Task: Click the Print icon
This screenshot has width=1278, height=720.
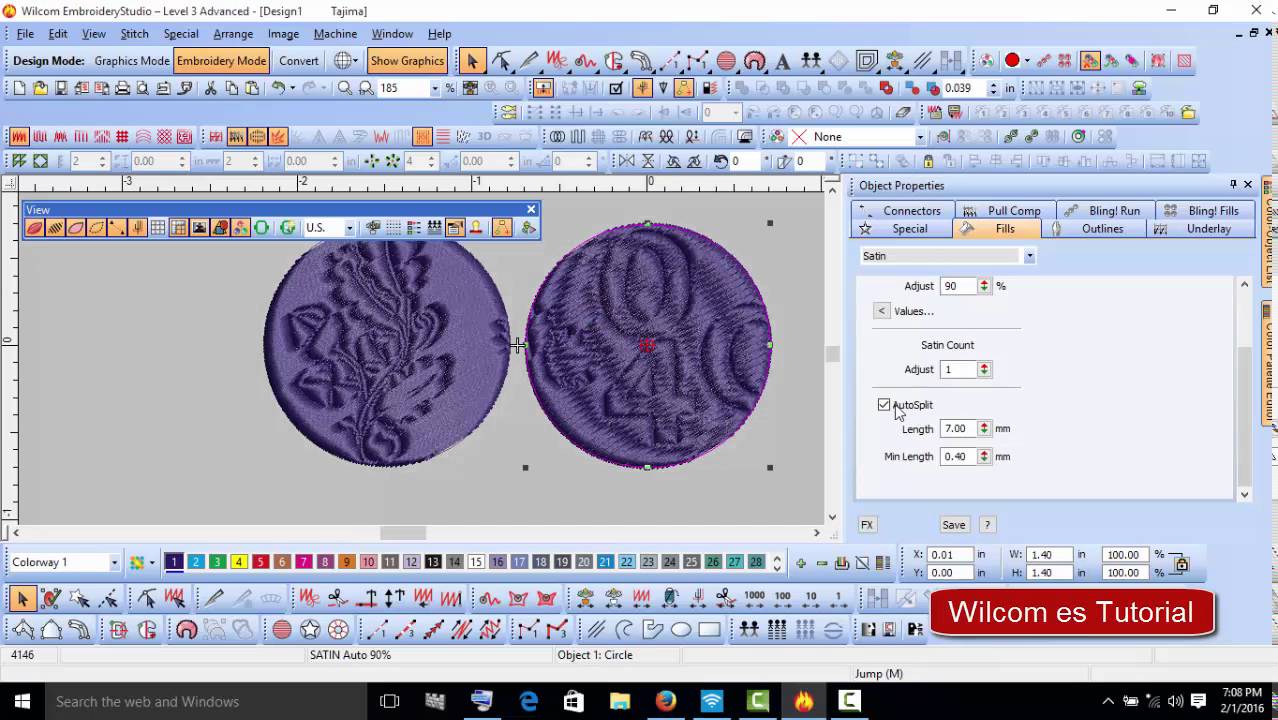Action: tap(122, 88)
